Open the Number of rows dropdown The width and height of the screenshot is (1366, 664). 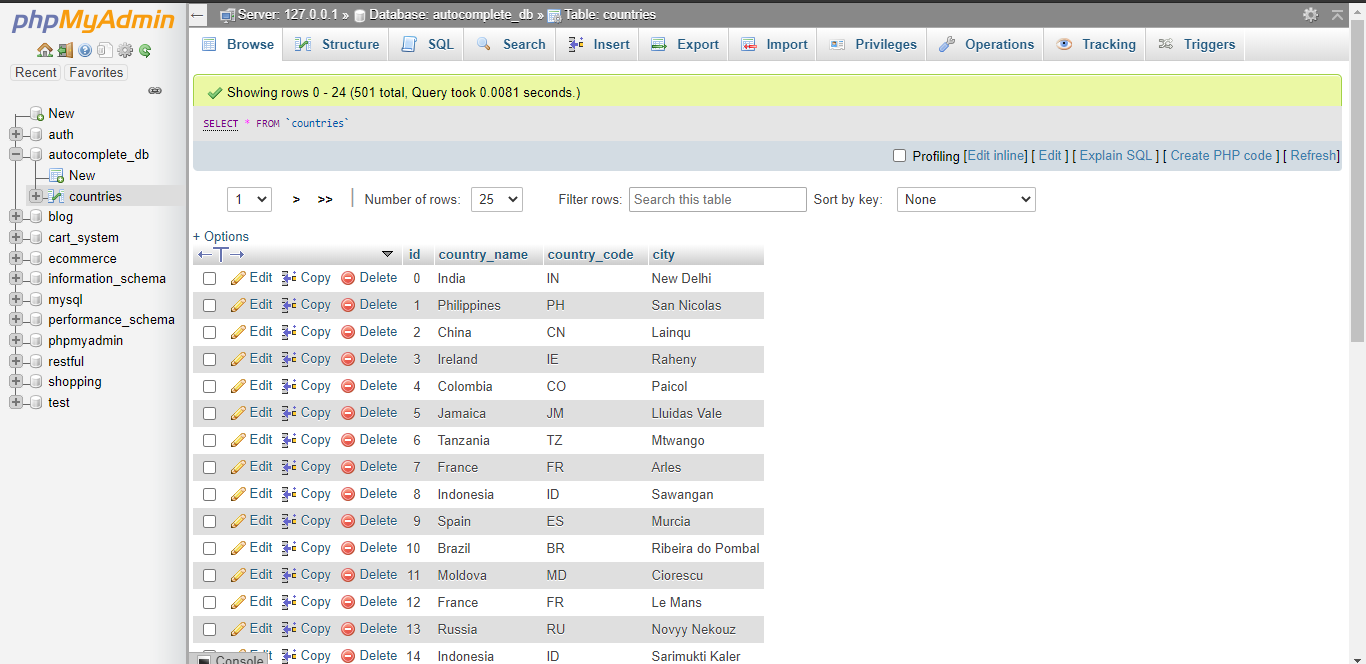point(497,199)
